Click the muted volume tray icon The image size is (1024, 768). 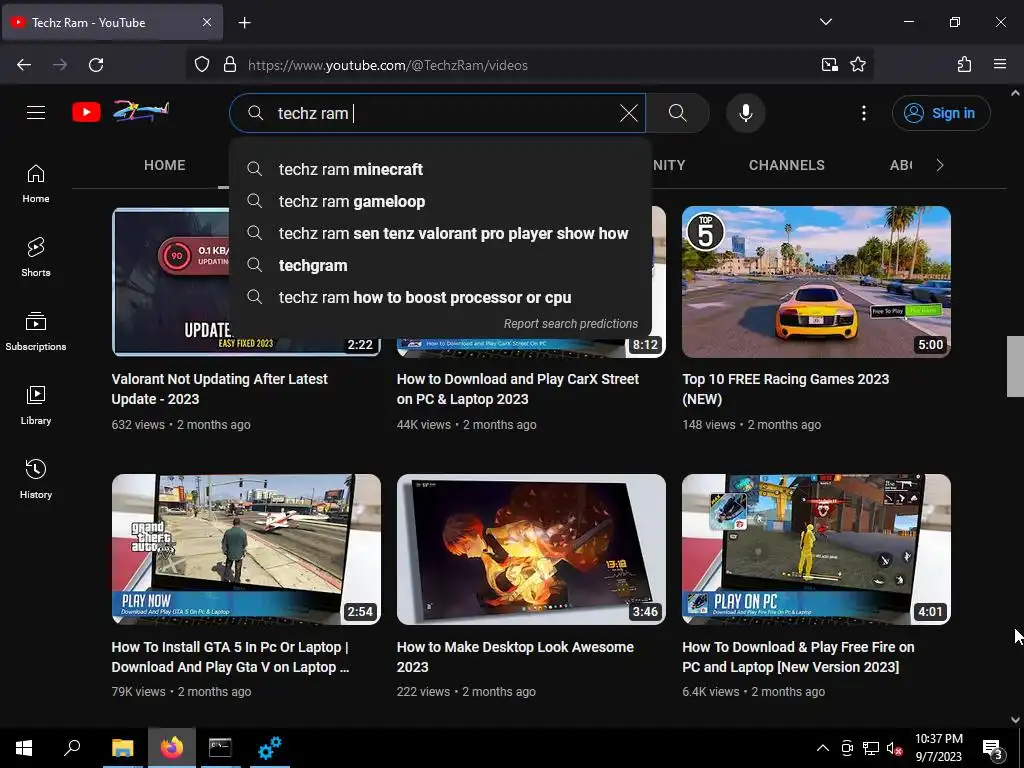pos(894,748)
